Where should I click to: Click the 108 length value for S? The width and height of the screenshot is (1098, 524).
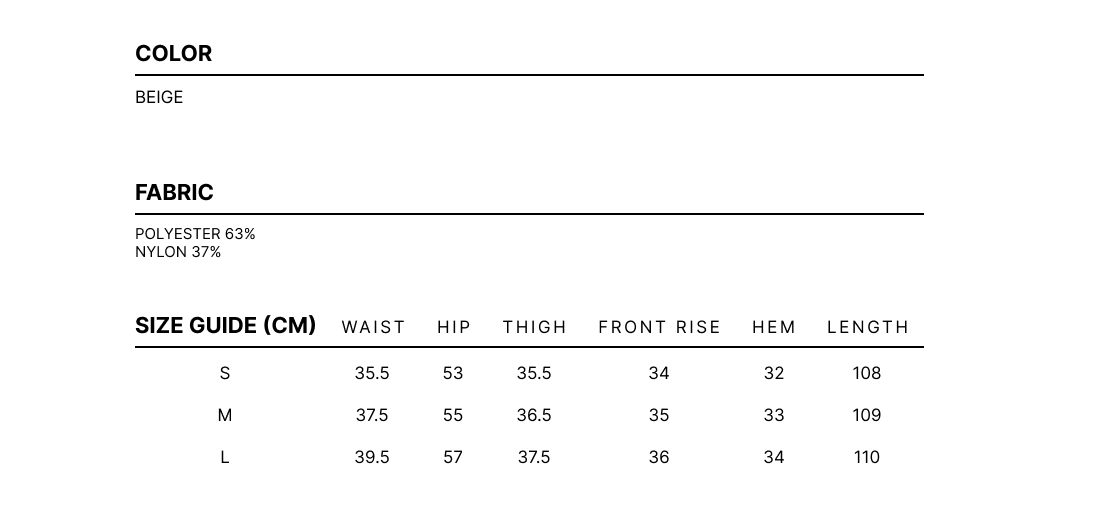tap(867, 373)
